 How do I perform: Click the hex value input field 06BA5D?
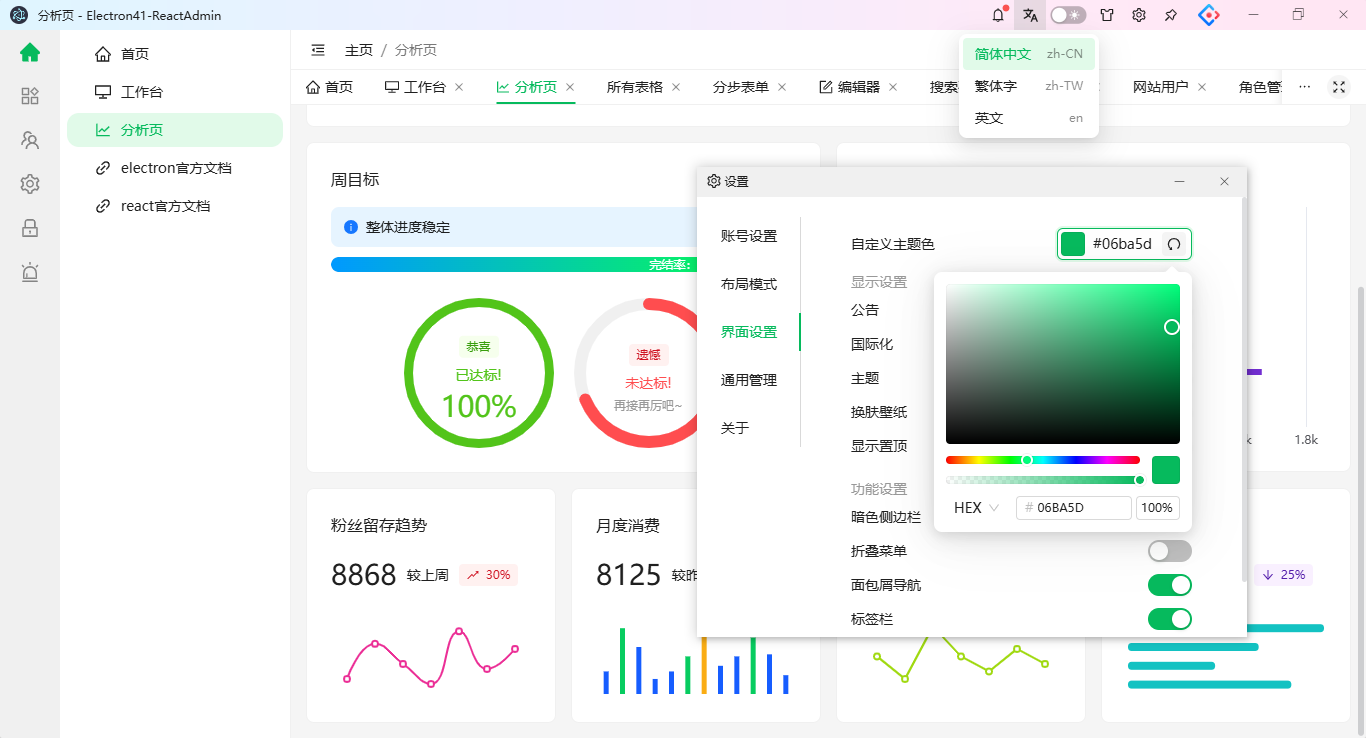1074,508
